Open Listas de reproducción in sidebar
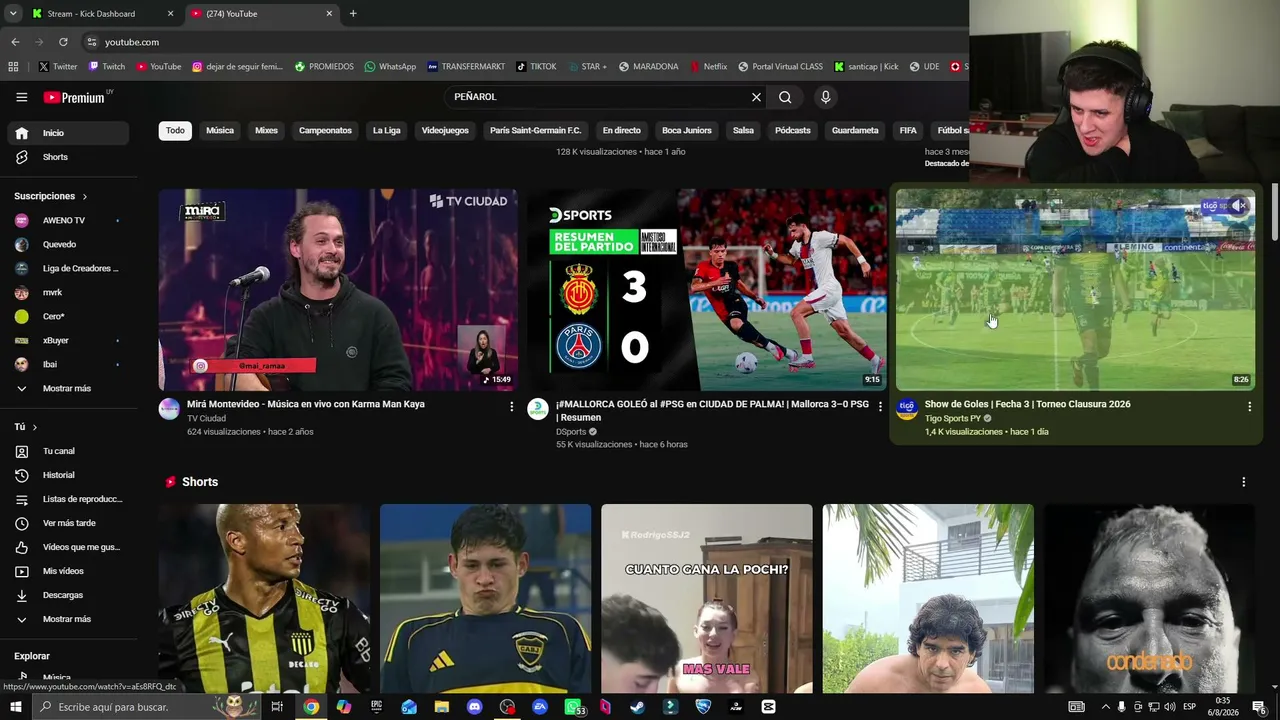1280x720 pixels. [x=68, y=499]
